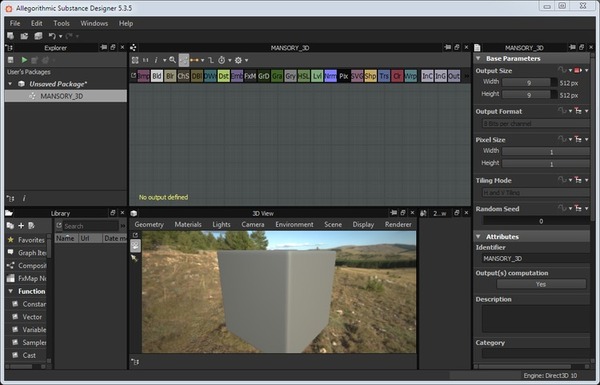Image resolution: width=600 pixels, height=385 pixels.
Task: Add a Channels Shuffle (ChS) node
Action: click(183, 76)
